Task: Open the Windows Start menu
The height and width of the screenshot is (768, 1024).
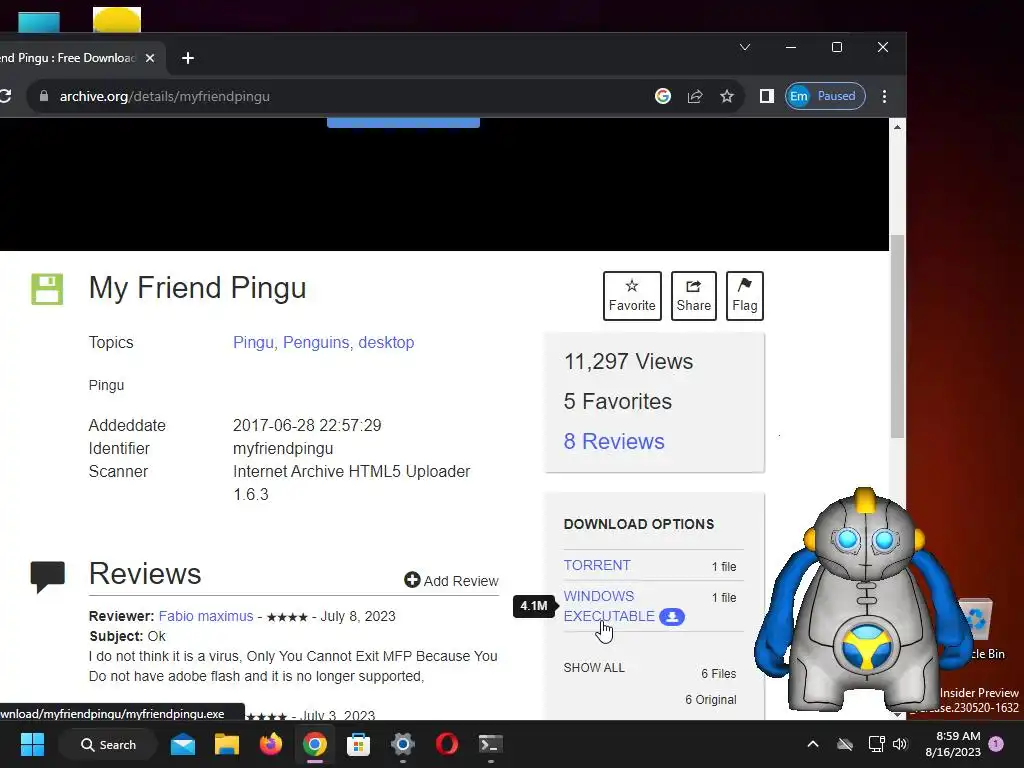Action: [32, 744]
